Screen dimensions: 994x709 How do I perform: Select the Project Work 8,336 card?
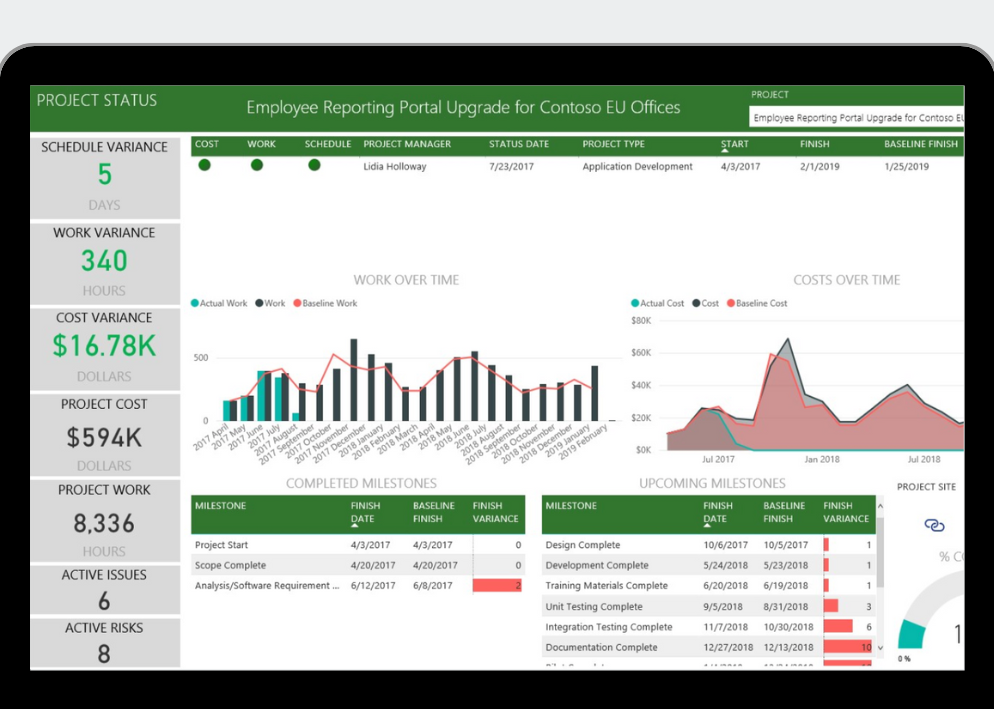[105, 521]
